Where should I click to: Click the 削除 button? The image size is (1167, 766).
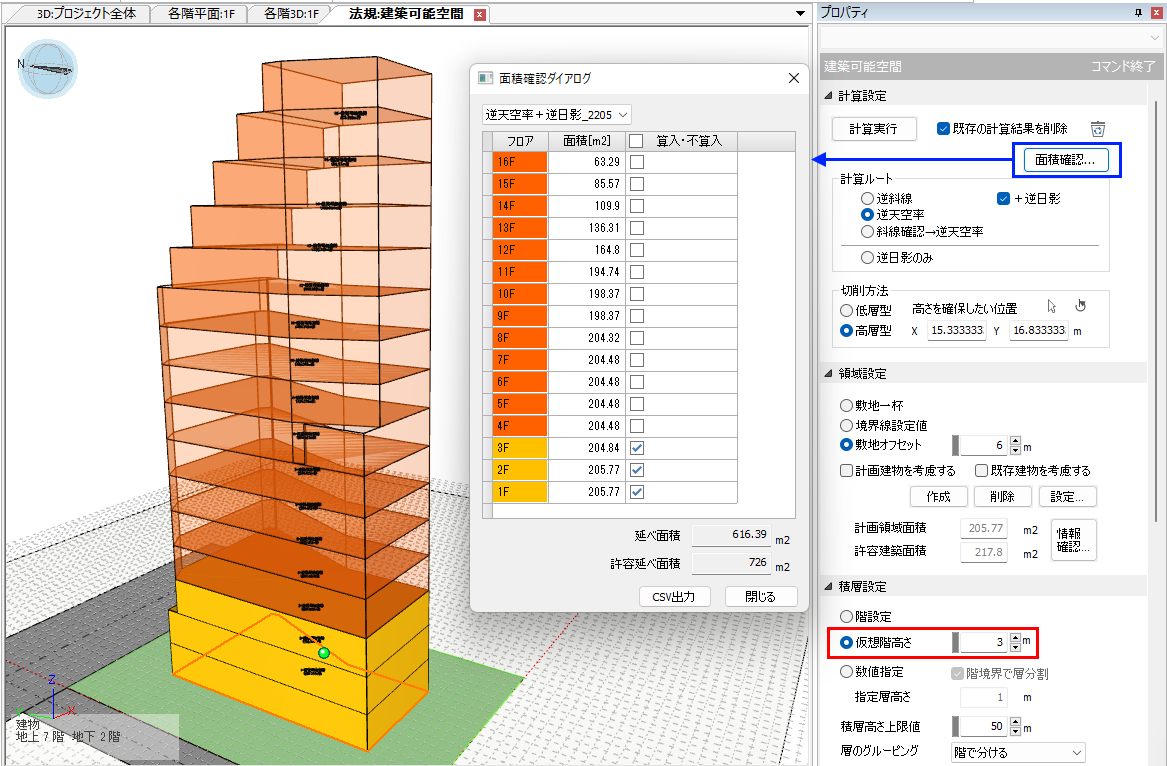pos(1003,497)
